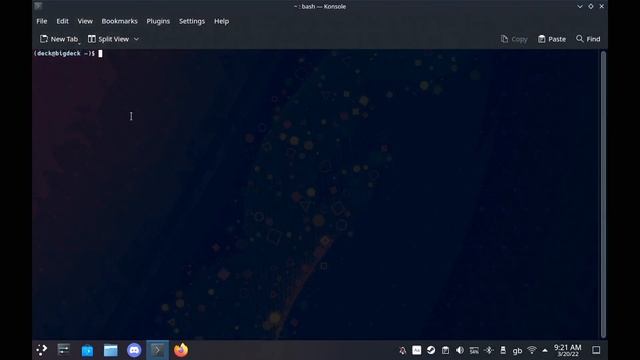Image resolution: width=640 pixels, height=360 pixels.
Task: Open Find in the Konsole toolbar
Action: pyautogui.click(x=588, y=39)
